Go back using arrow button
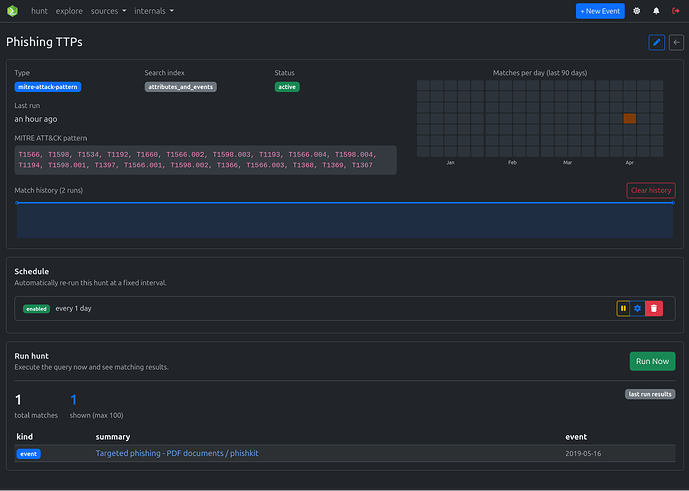This screenshot has height=491, width=689. (676, 42)
